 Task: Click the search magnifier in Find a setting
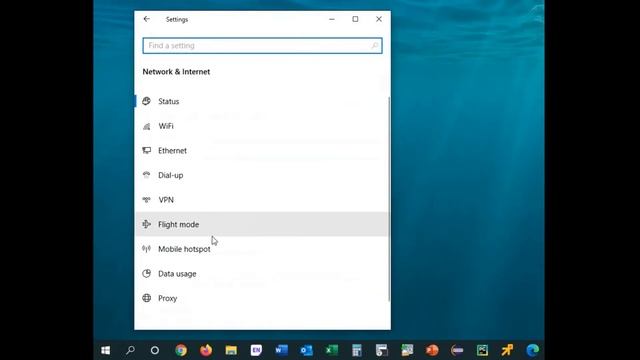pyautogui.click(x=374, y=46)
